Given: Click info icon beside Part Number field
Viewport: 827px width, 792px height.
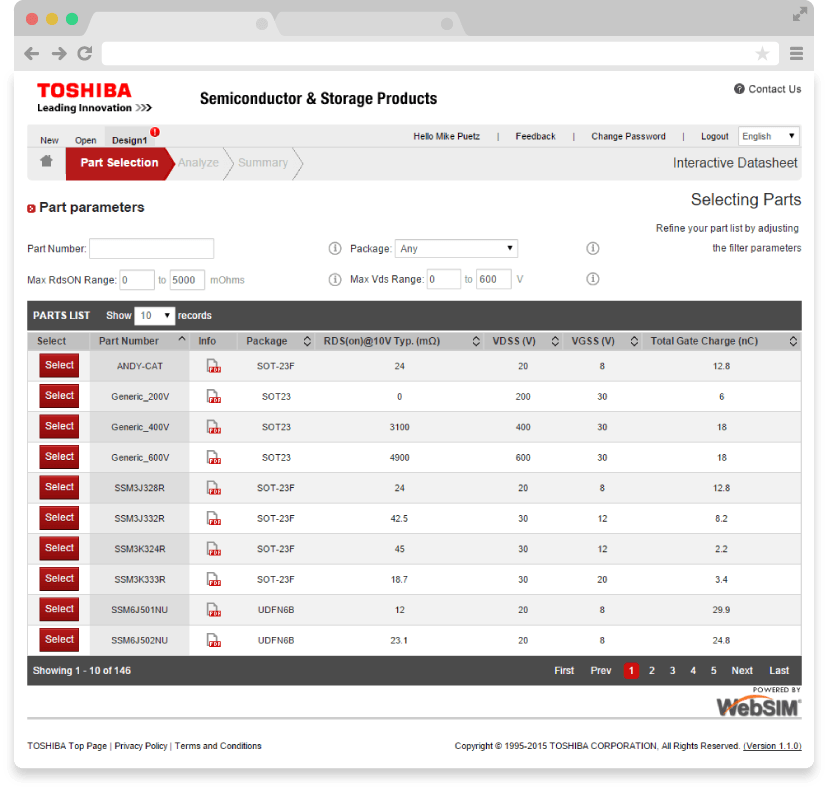Looking at the screenshot, I should click(335, 248).
